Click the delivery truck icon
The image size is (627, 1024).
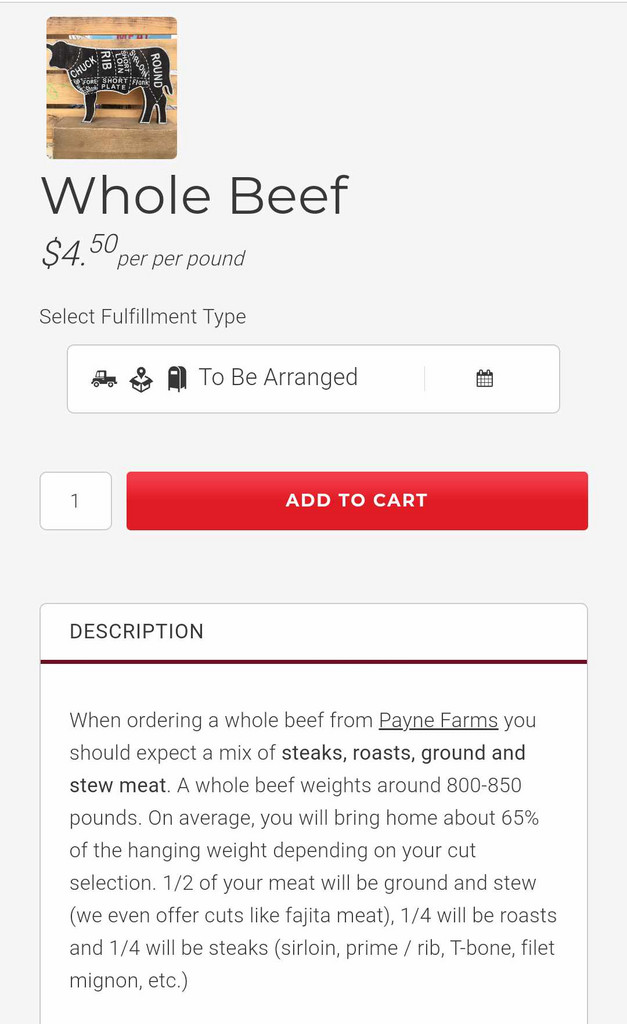[x=104, y=378]
